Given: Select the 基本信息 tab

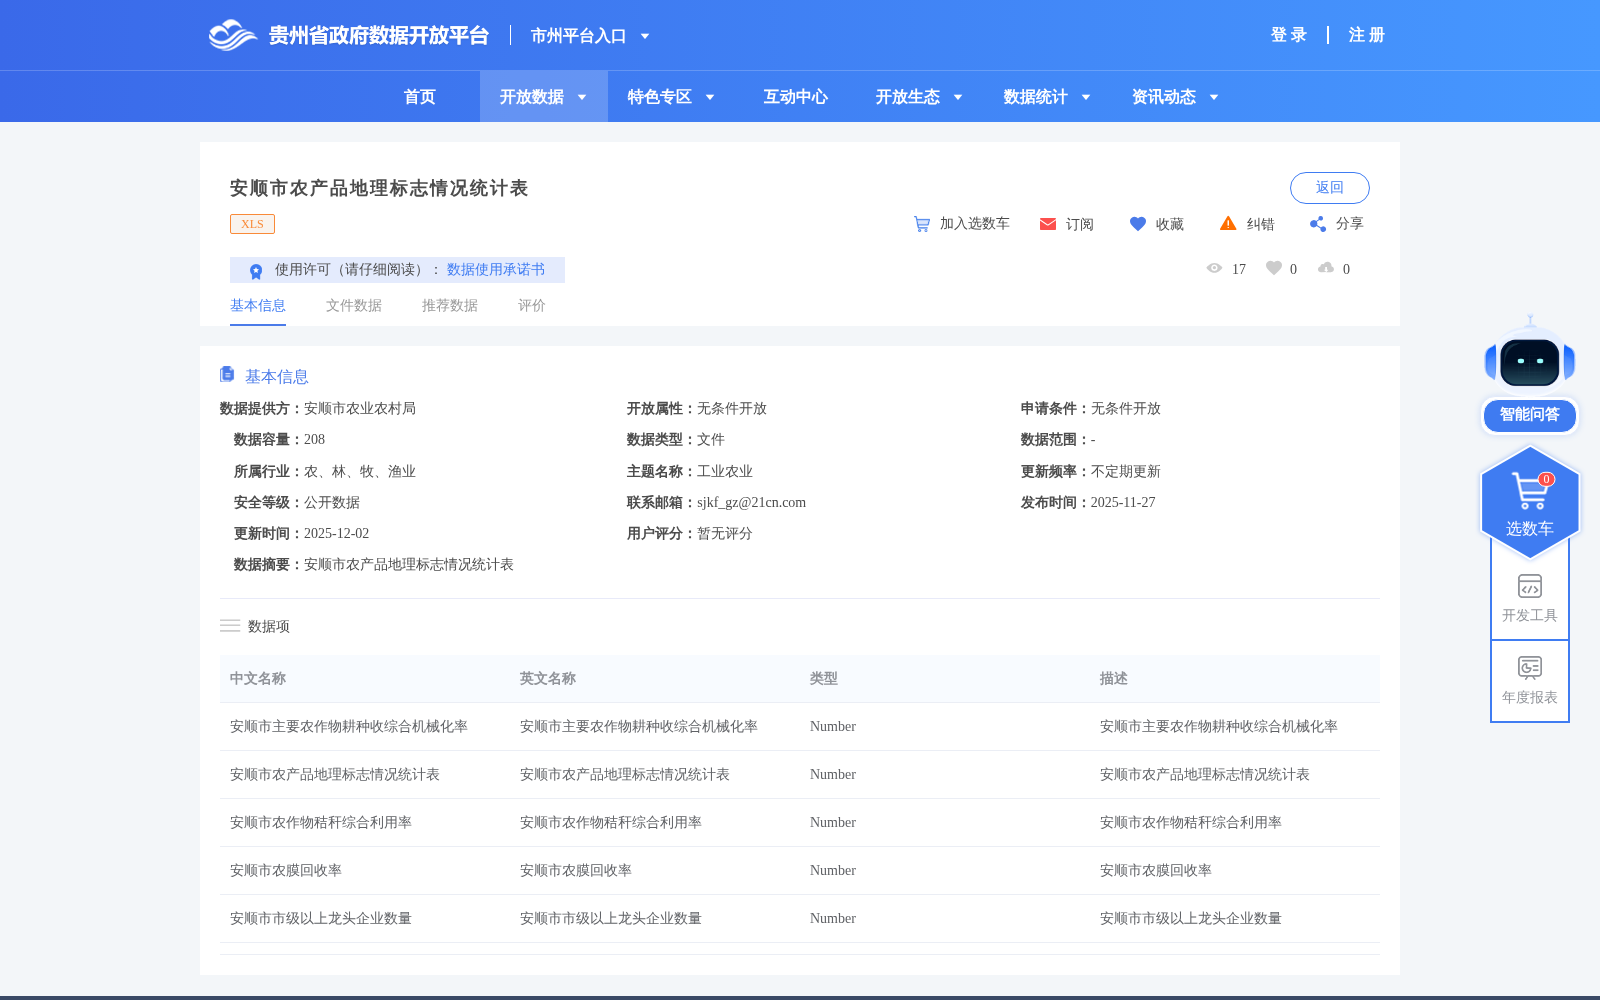Looking at the screenshot, I should tap(258, 306).
